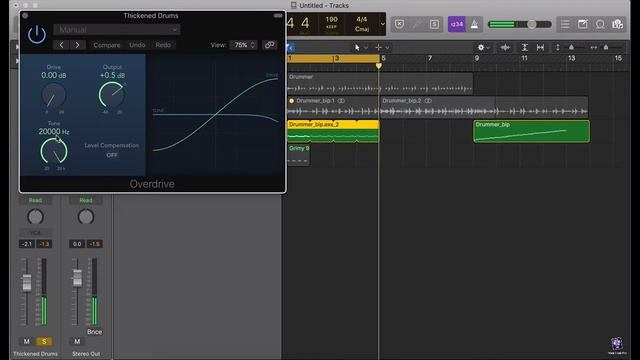Toggle the Waveform Zoom button

click(505, 48)
